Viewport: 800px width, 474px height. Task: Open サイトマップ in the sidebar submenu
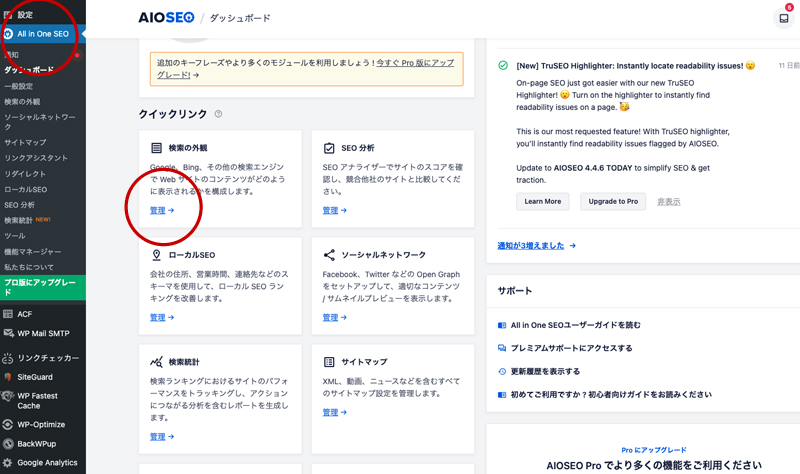point(25,142)
